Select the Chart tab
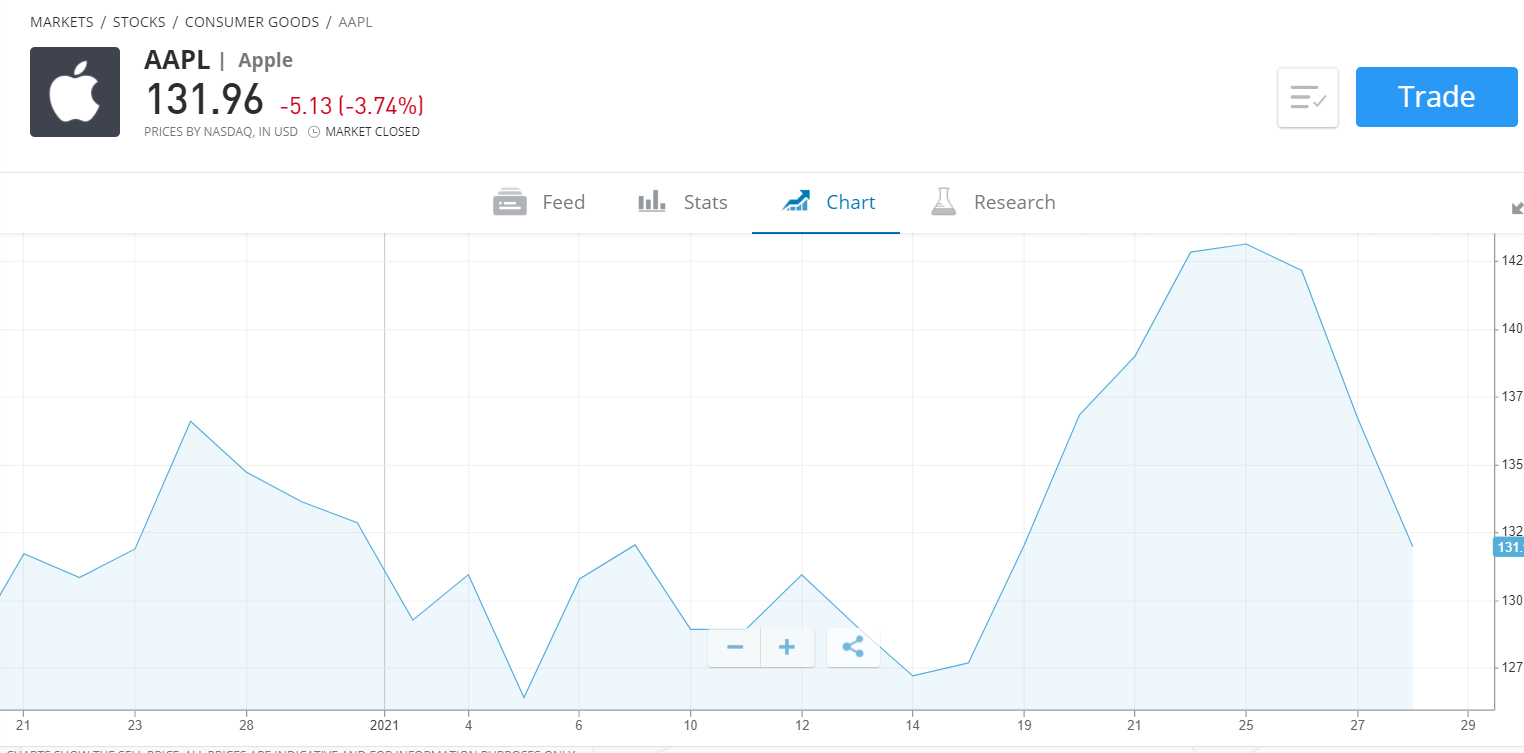 coord(826,202)
